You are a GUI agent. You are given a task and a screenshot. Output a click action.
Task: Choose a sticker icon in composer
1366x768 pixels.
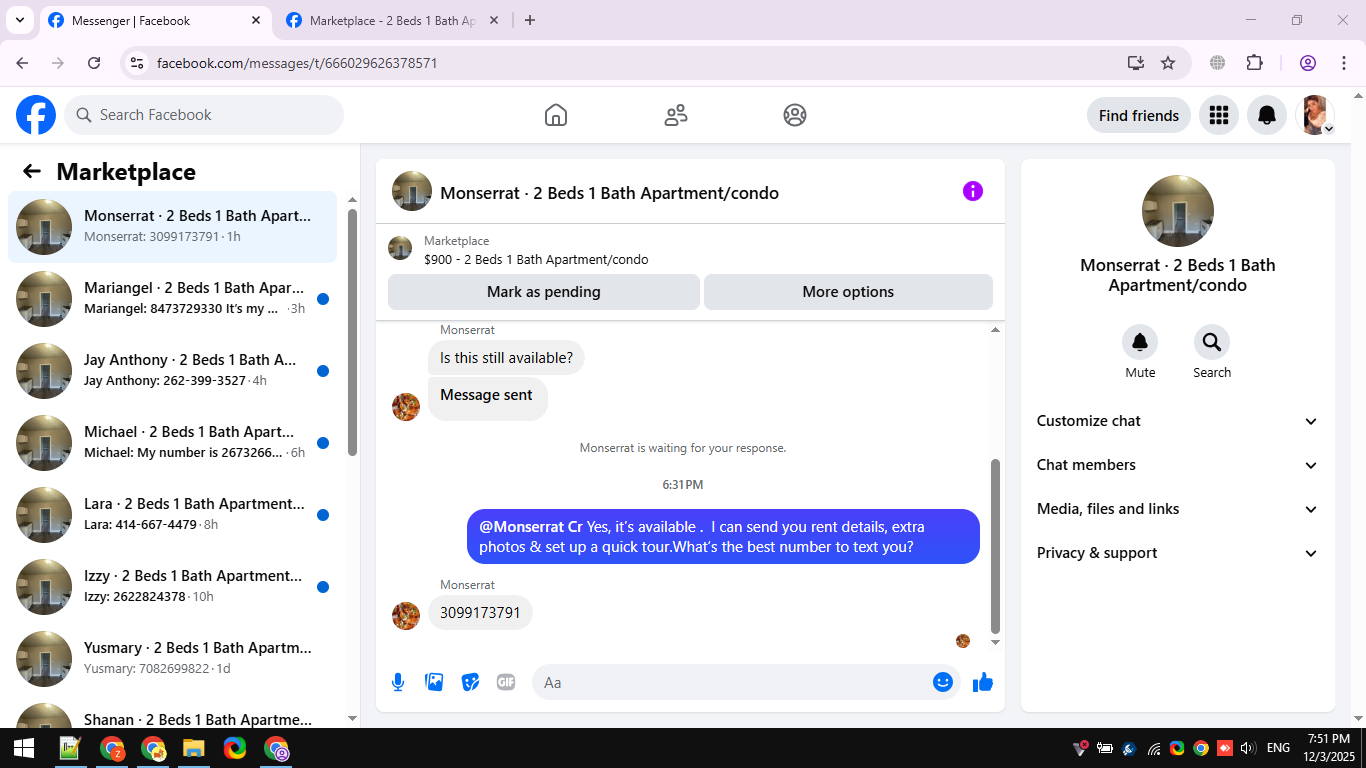(470, 682)
